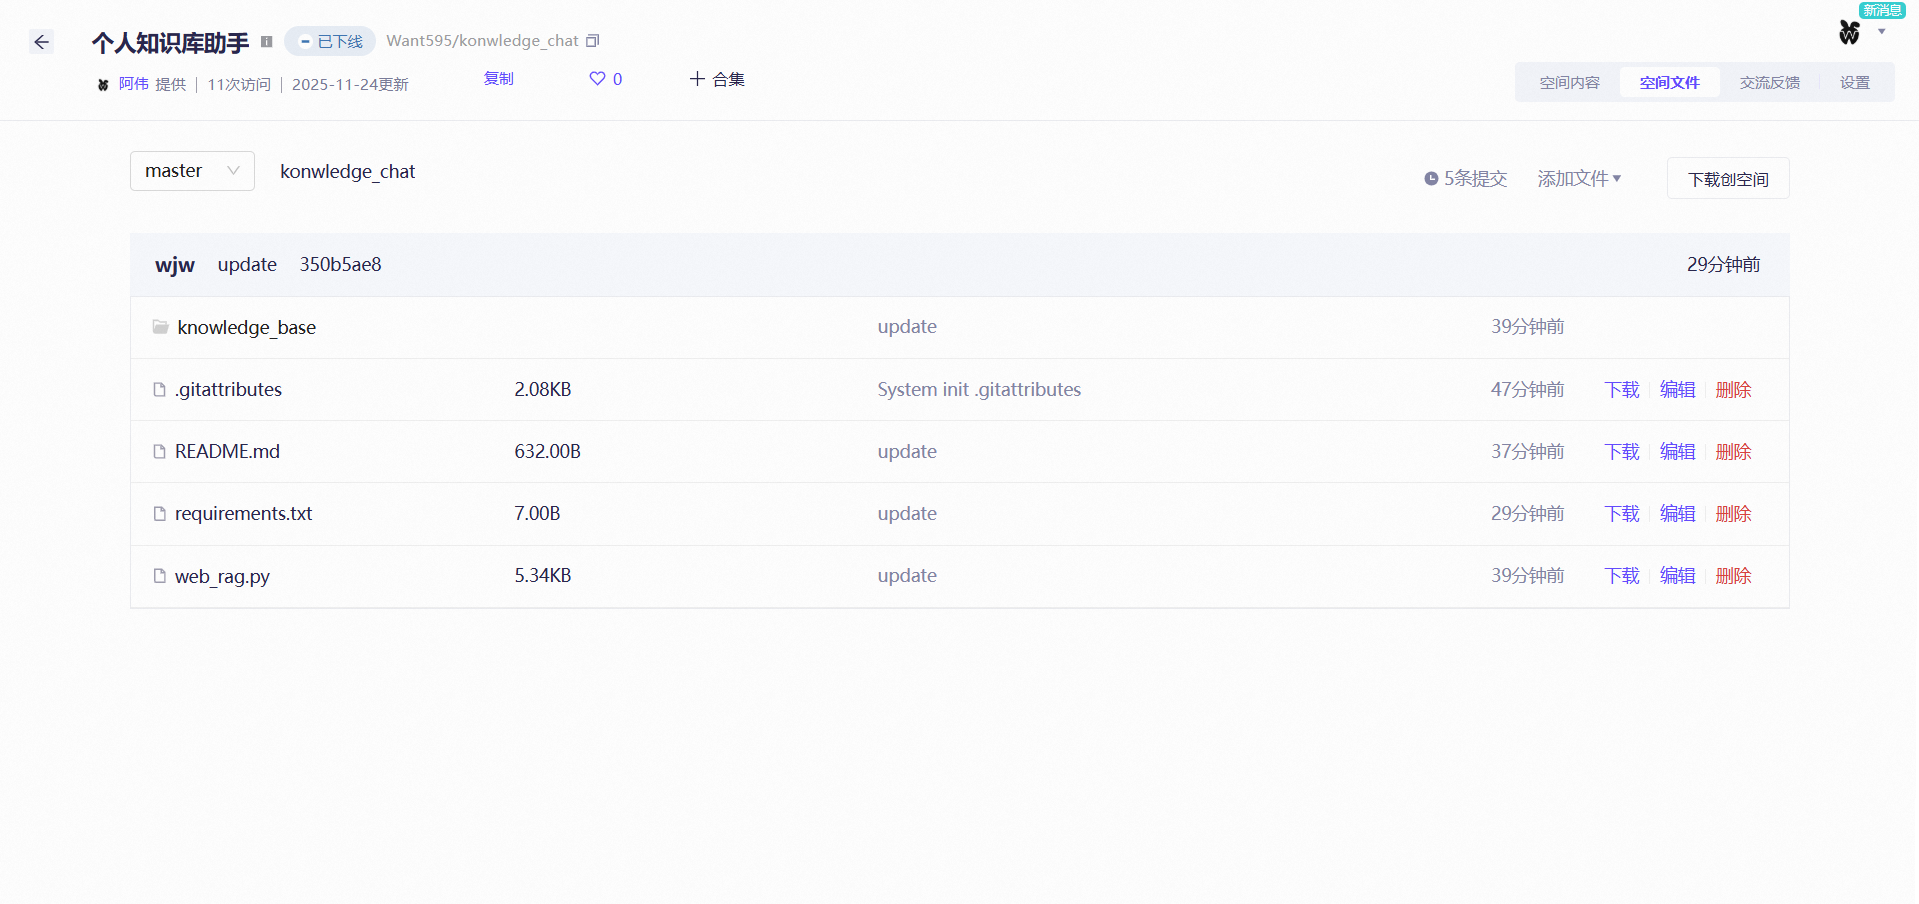Screen dimensions: 1919x904
Task: Switch to the 空间内容 tab
Action: coord(1569,83)
